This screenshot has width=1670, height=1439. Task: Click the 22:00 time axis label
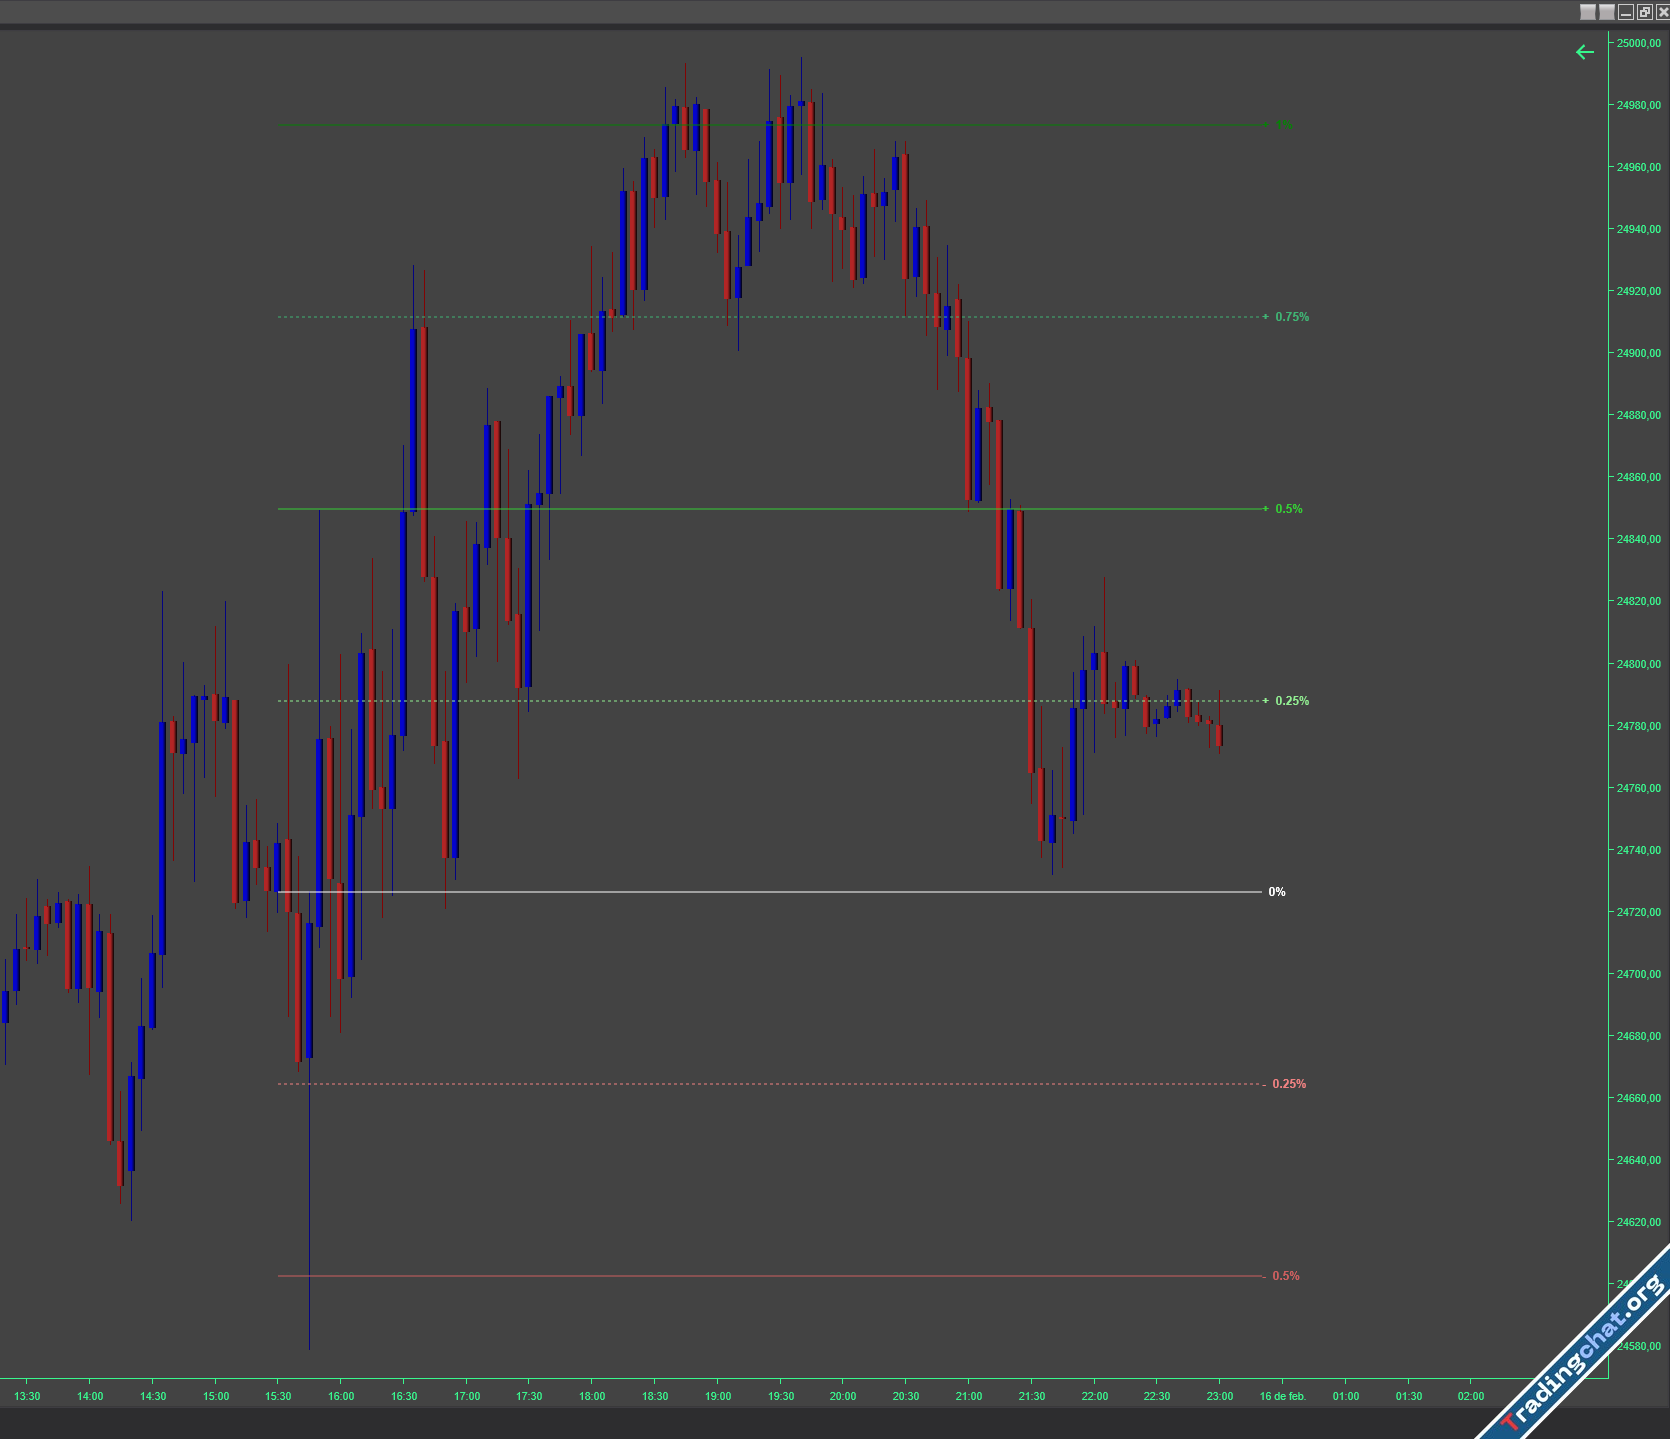click(x=1094, y=1396)
